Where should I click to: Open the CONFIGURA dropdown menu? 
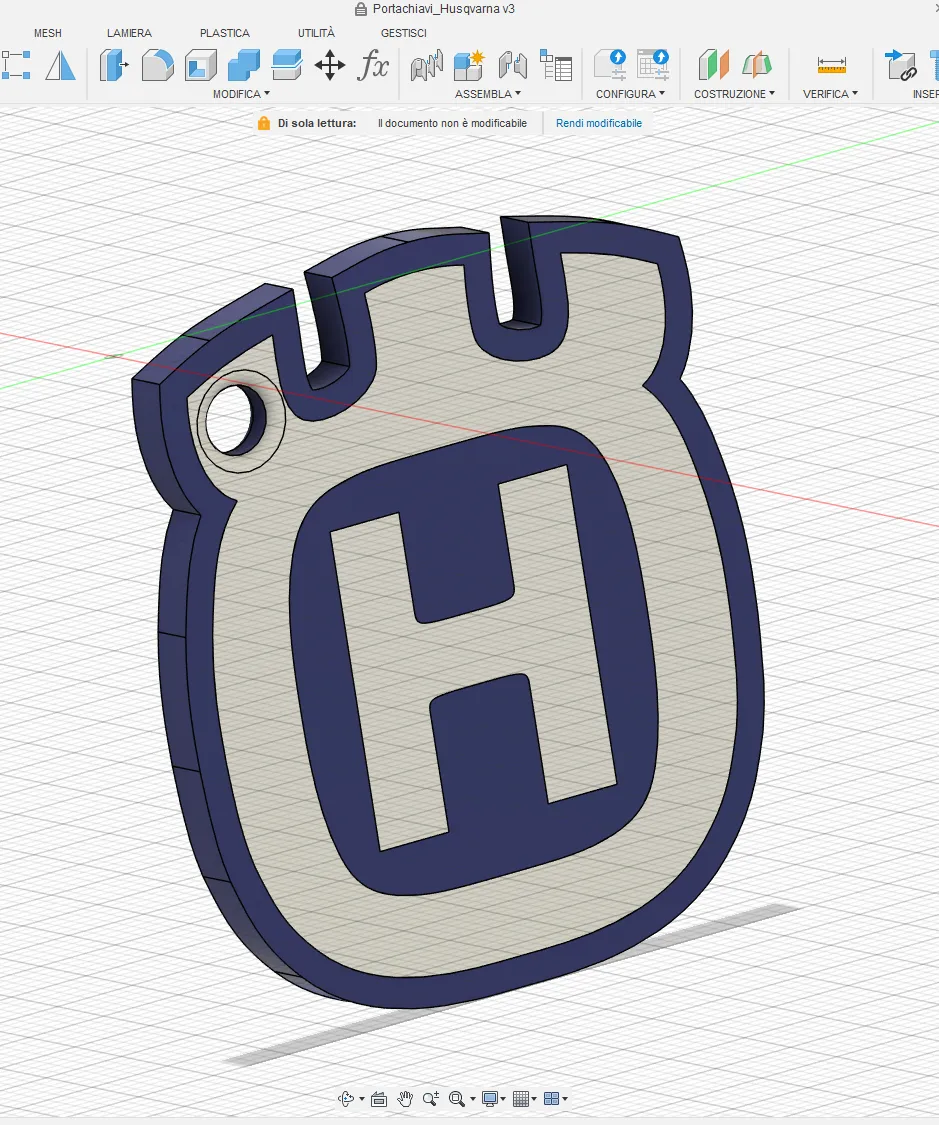631,94
